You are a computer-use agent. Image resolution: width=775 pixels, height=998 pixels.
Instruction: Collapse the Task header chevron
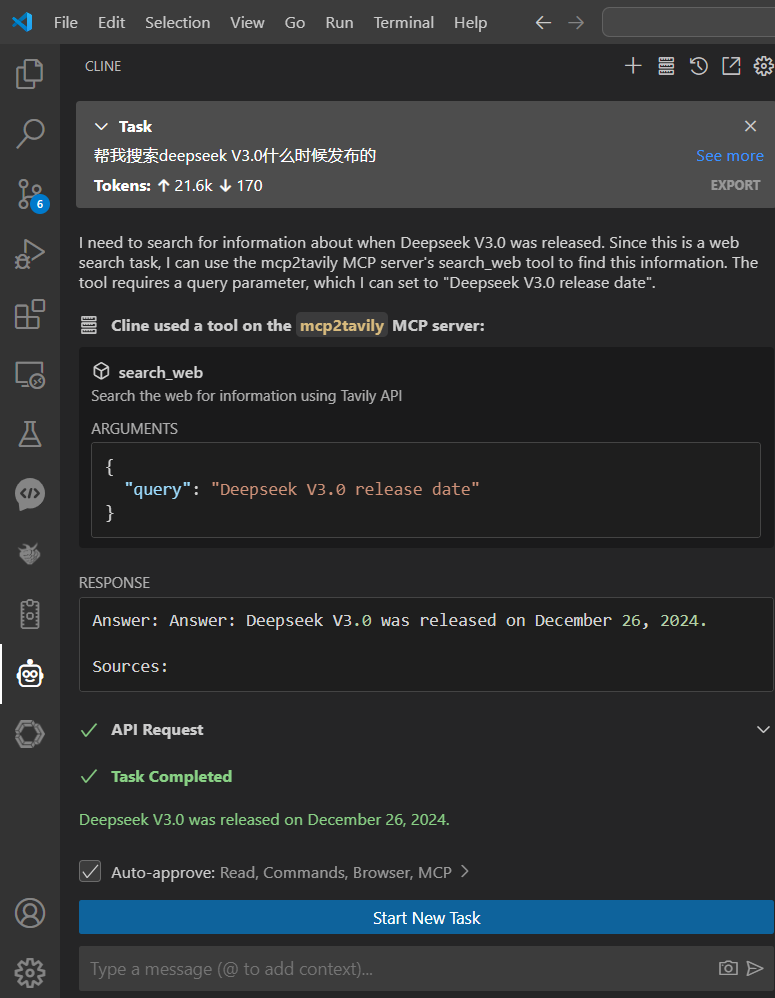pos(101,127)
